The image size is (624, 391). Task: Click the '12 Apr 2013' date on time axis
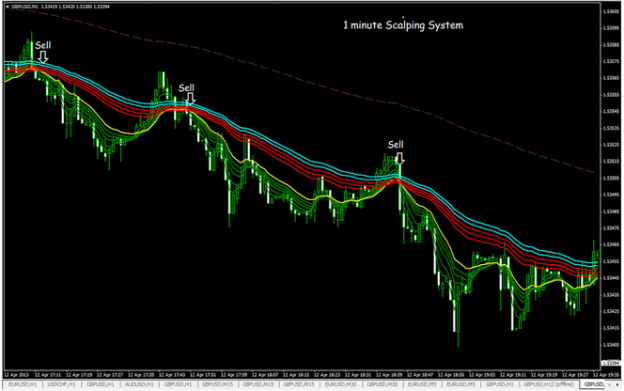tap(16, 375)
